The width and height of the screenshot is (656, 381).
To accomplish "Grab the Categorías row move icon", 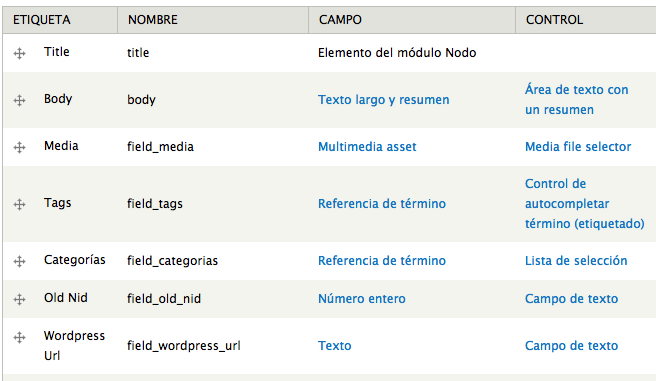I will [x=19, y=261].
